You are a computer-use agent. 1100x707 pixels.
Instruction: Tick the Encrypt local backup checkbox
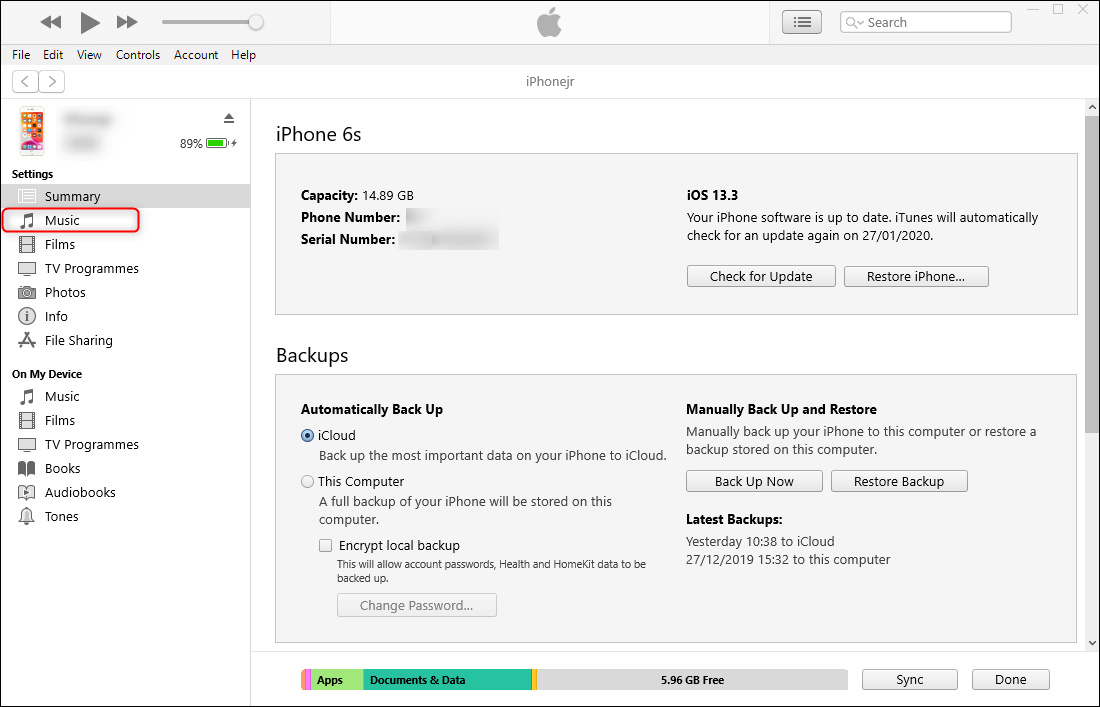326,546
